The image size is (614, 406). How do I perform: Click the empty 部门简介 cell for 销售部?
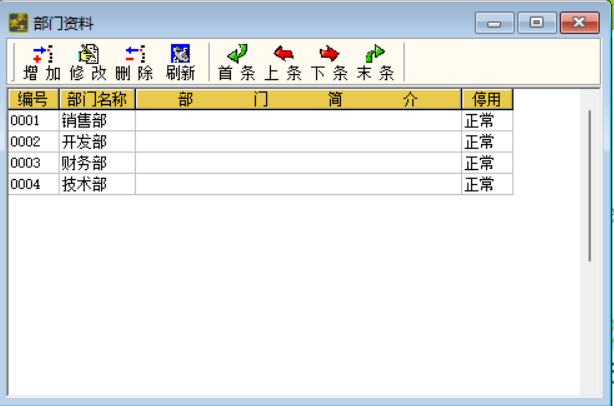pyautogui.click(x=298, y=121)
